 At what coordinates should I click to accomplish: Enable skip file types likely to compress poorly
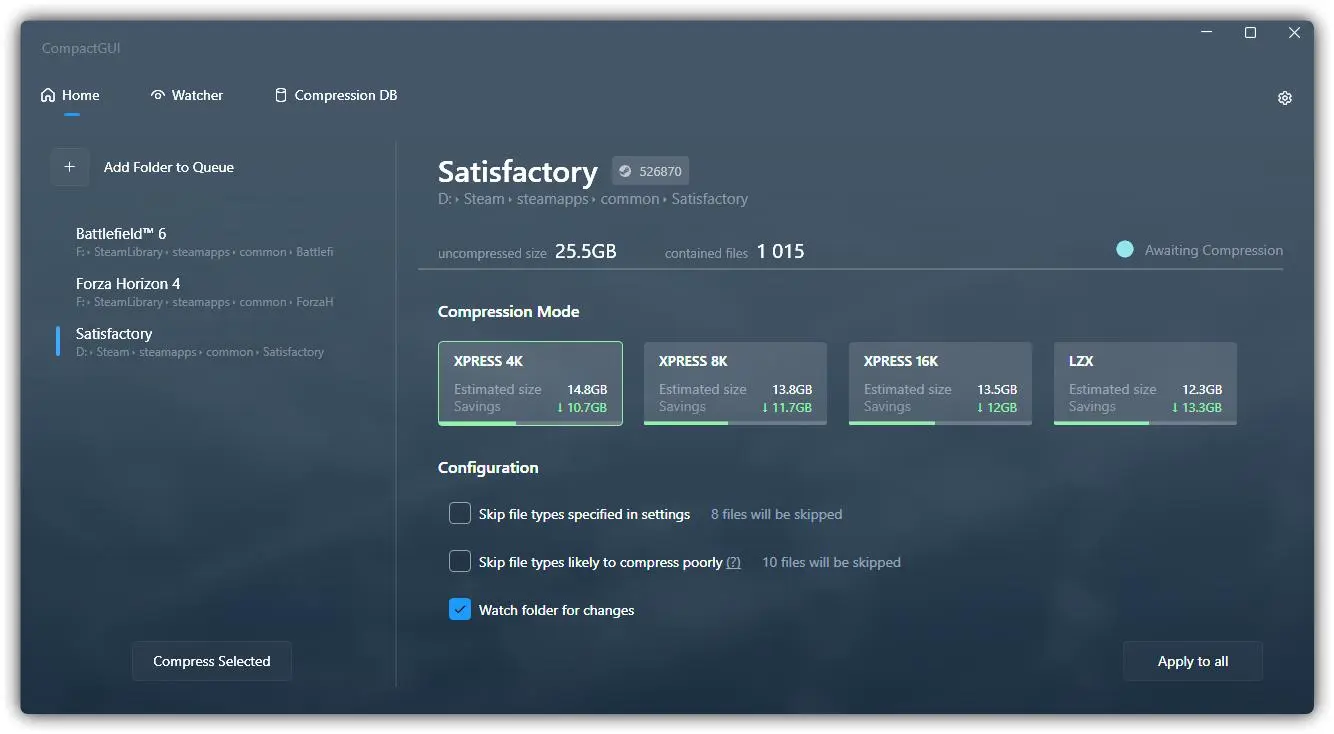point(460,562)
